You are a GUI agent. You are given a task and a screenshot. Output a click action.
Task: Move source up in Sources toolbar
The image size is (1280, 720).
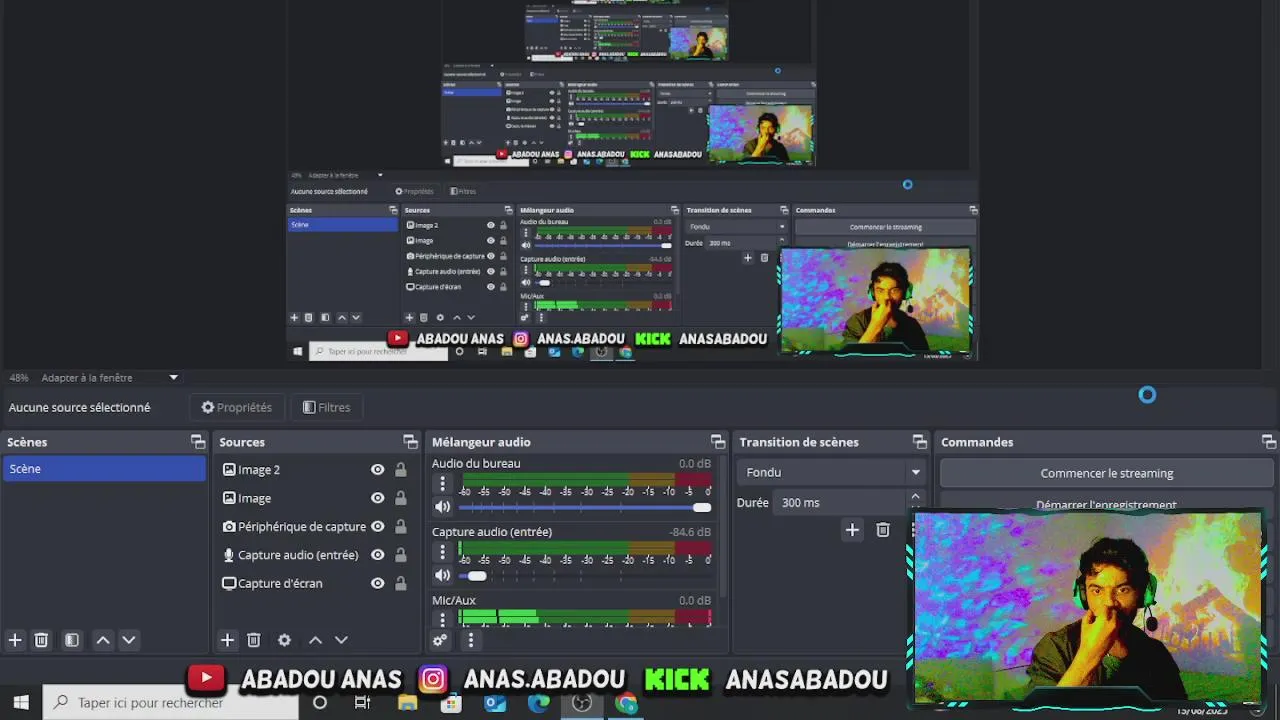(x=315, y=640)
